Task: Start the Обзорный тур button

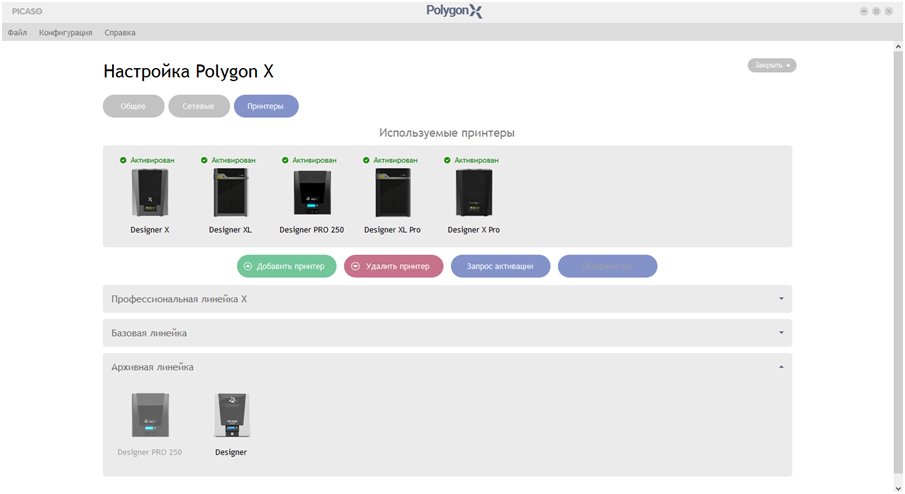Action: (607, 266)
